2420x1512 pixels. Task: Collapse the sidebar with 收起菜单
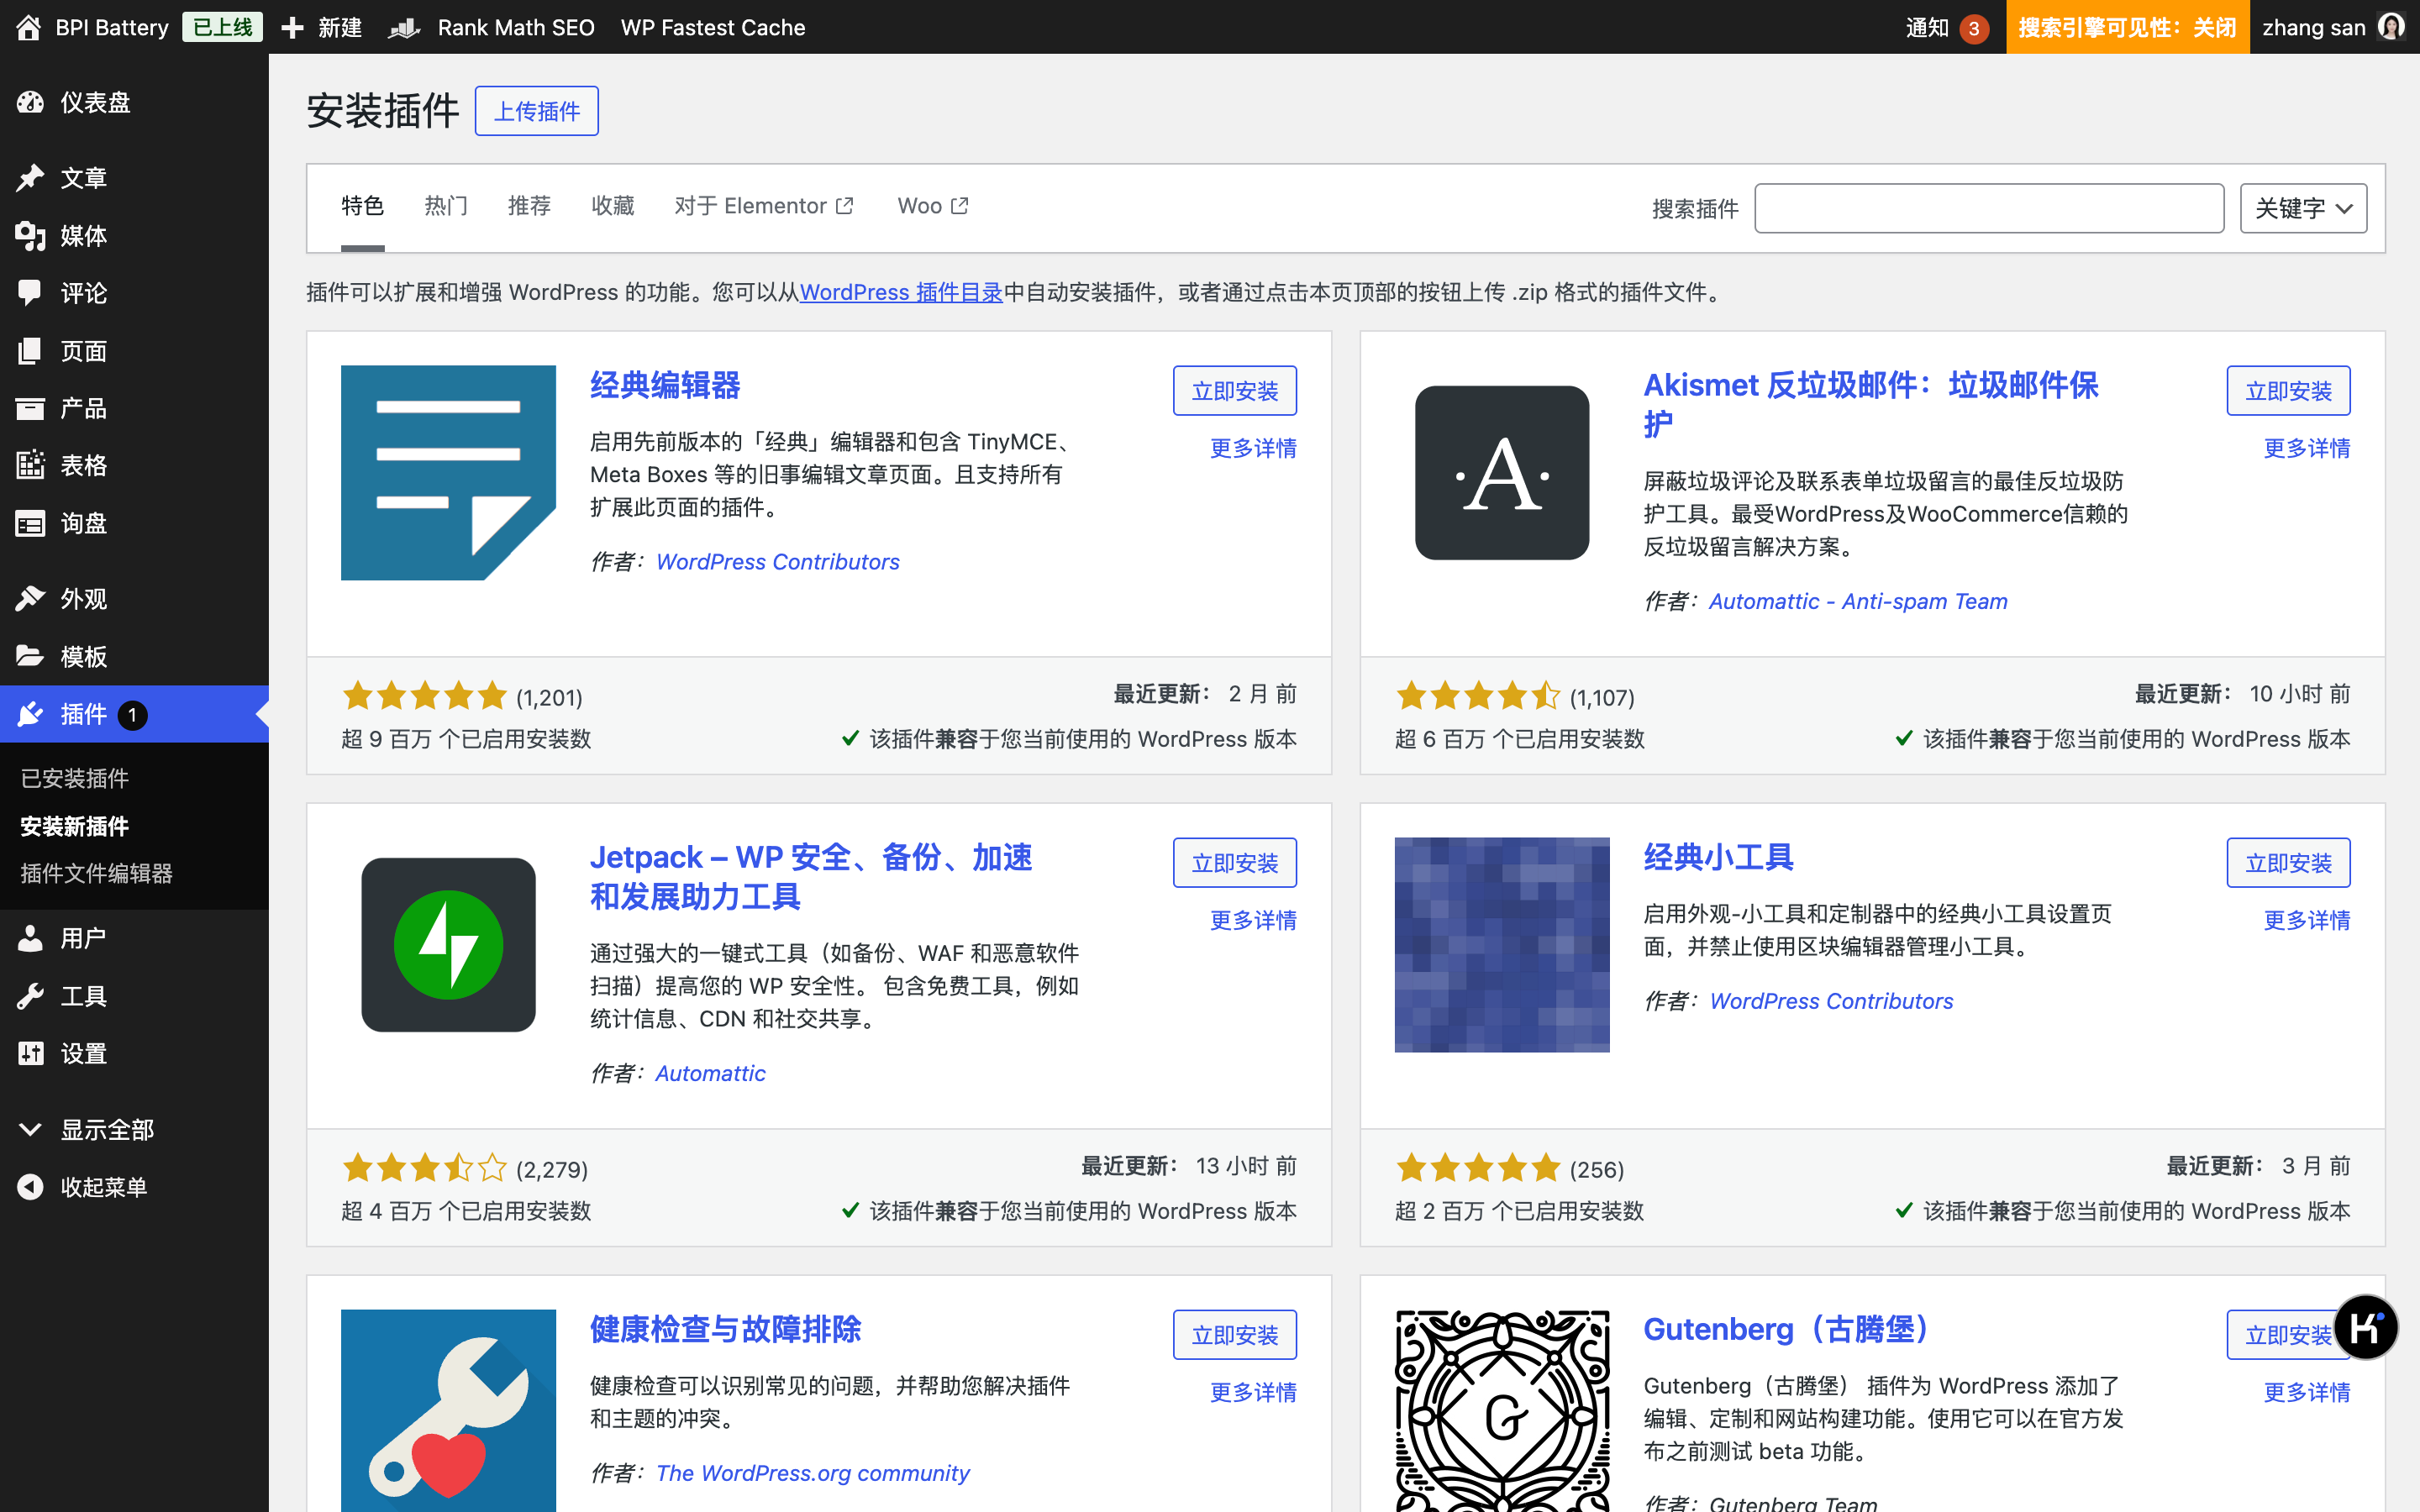point(103,1187)
